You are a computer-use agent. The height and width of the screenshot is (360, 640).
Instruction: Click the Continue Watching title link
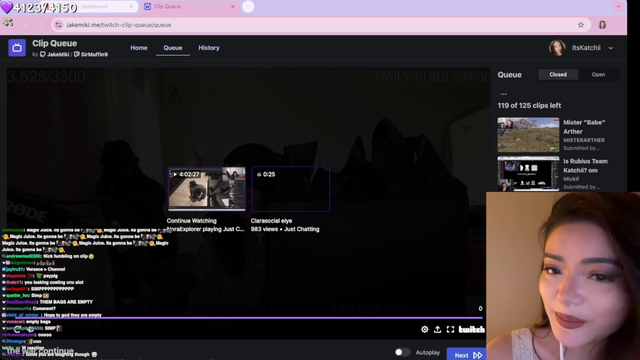(191, 221)
